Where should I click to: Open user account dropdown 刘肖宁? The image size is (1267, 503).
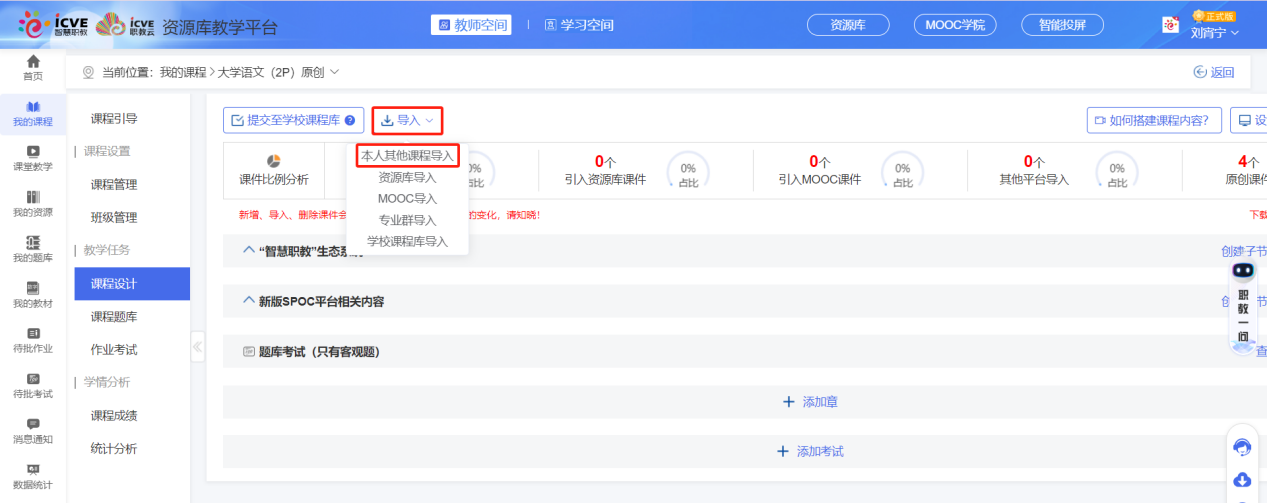click(1214, 32)
